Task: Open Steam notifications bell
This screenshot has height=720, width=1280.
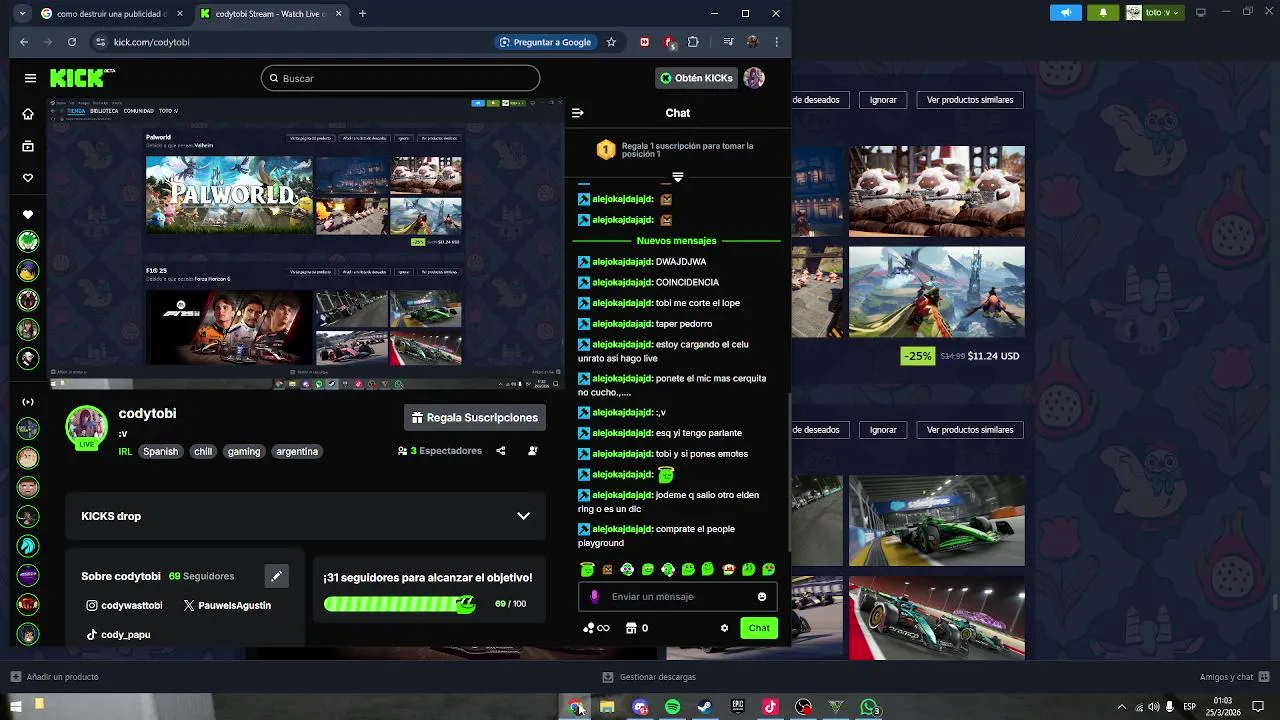Action: coord(1103,12)
